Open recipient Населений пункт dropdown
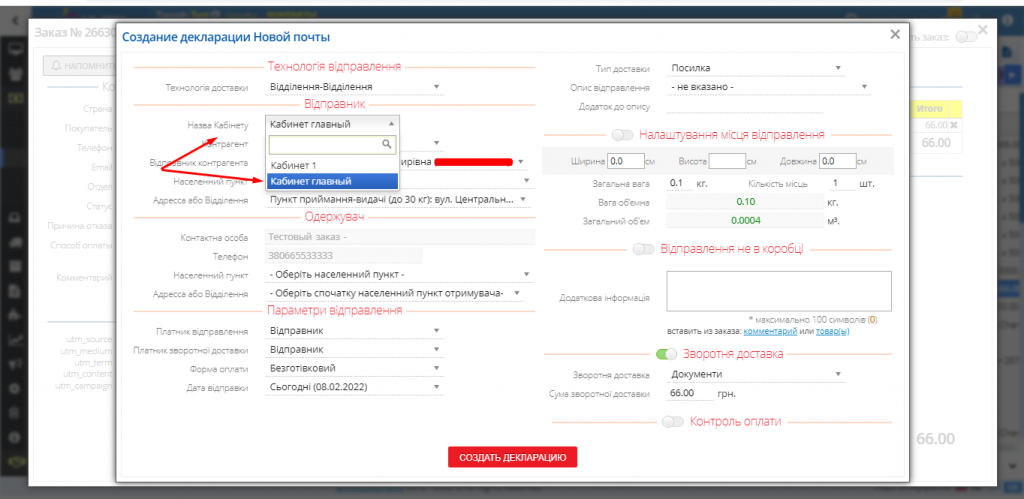 pos(399,274)
